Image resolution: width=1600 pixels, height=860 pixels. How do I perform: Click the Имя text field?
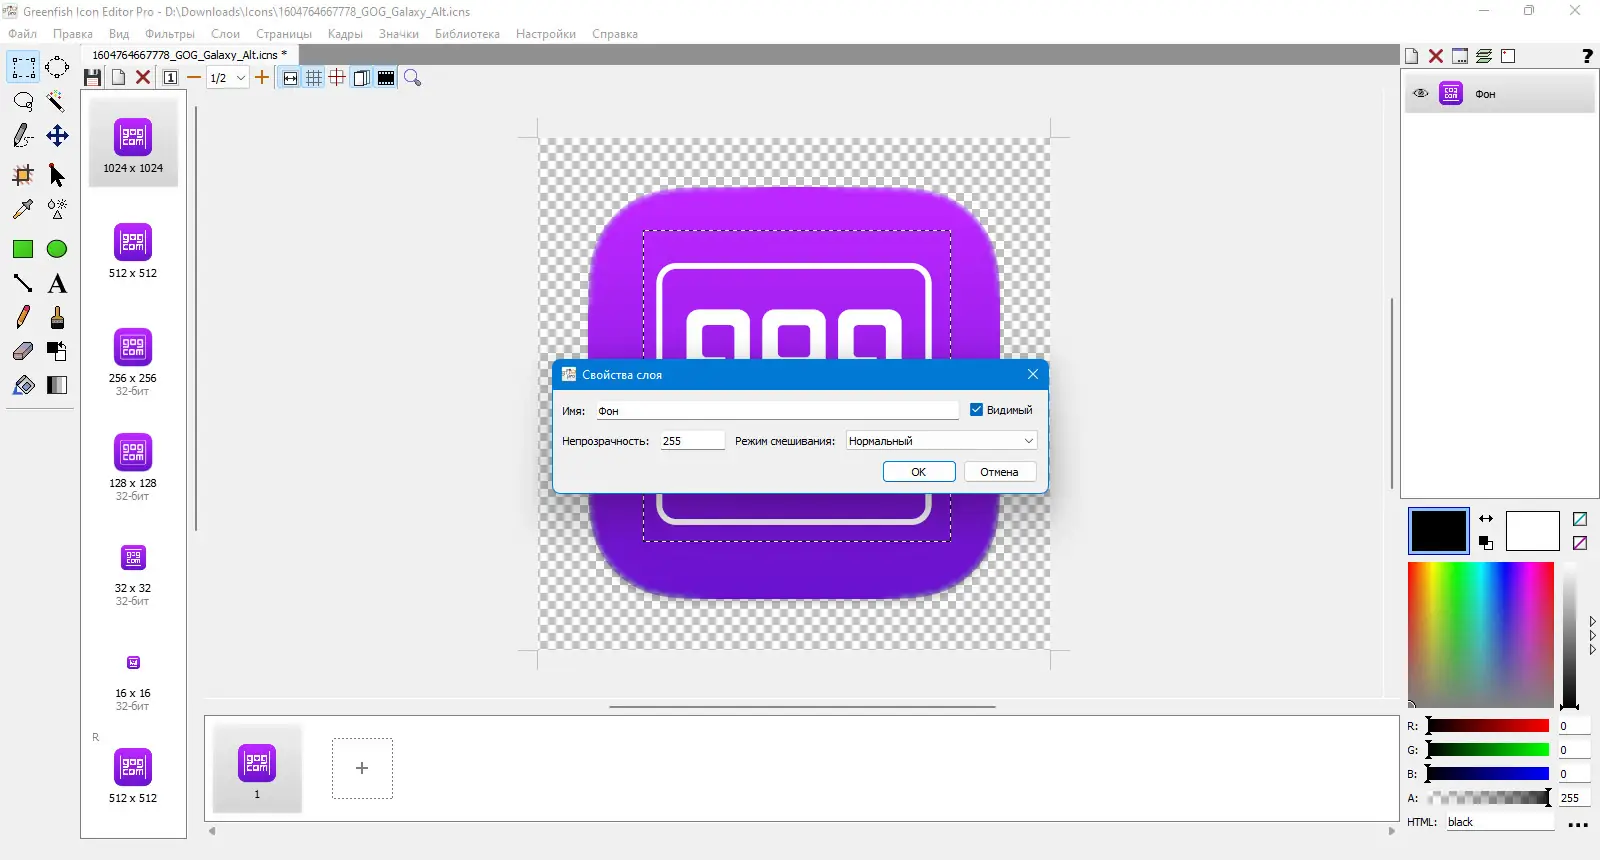point(777,411)
